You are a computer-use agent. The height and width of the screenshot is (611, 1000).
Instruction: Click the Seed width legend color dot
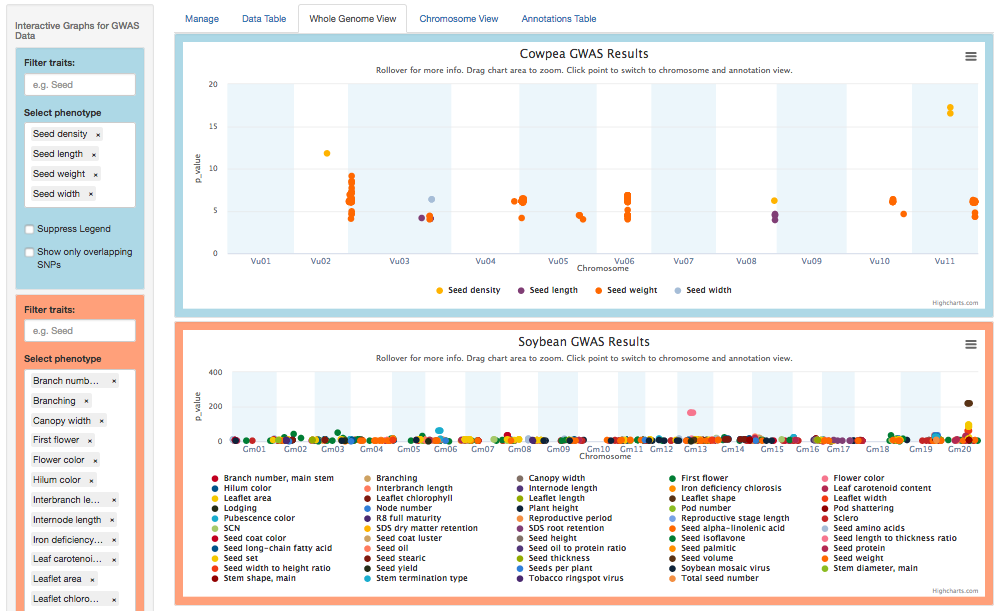[678, 291]
